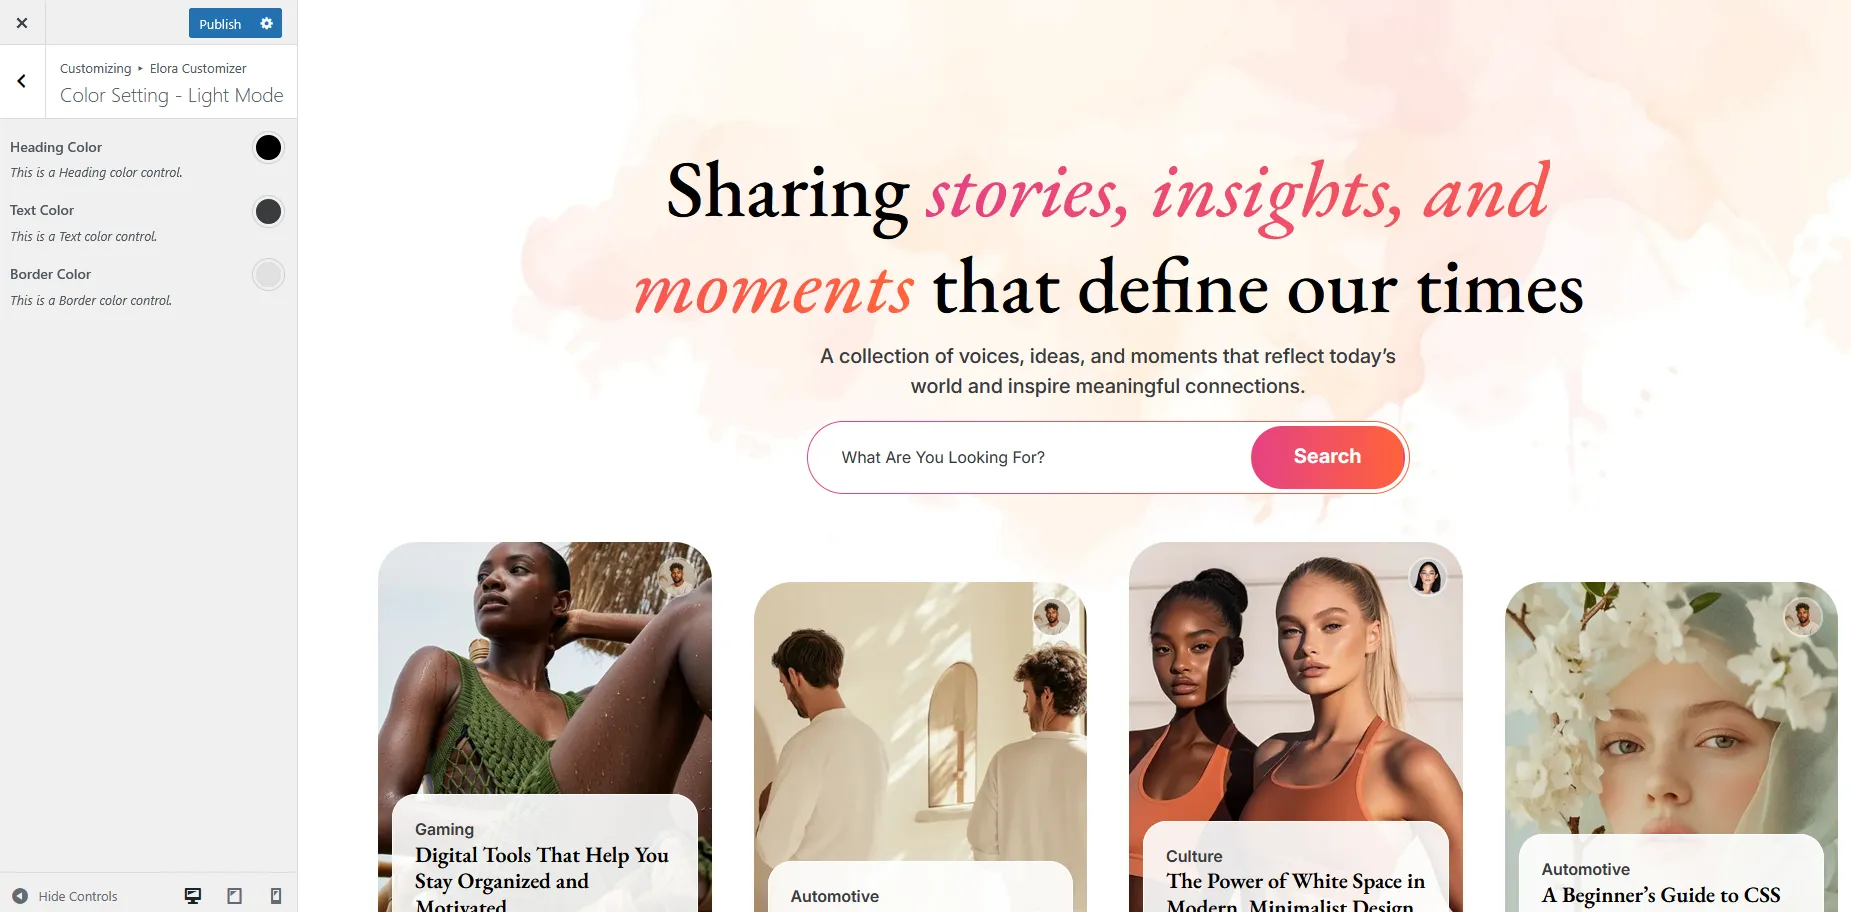Open publish settings gear icon
This screenshot has width=1851, height=912.
[x=266, y=23]
